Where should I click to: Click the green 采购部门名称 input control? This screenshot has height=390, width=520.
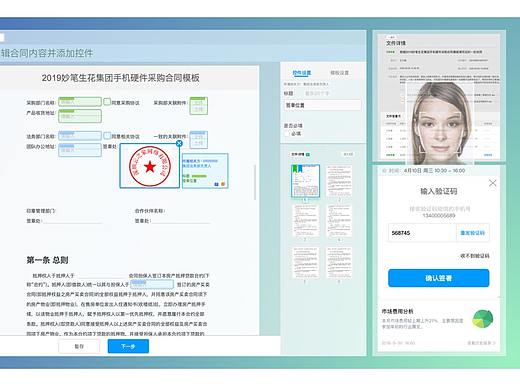point(80,102)
